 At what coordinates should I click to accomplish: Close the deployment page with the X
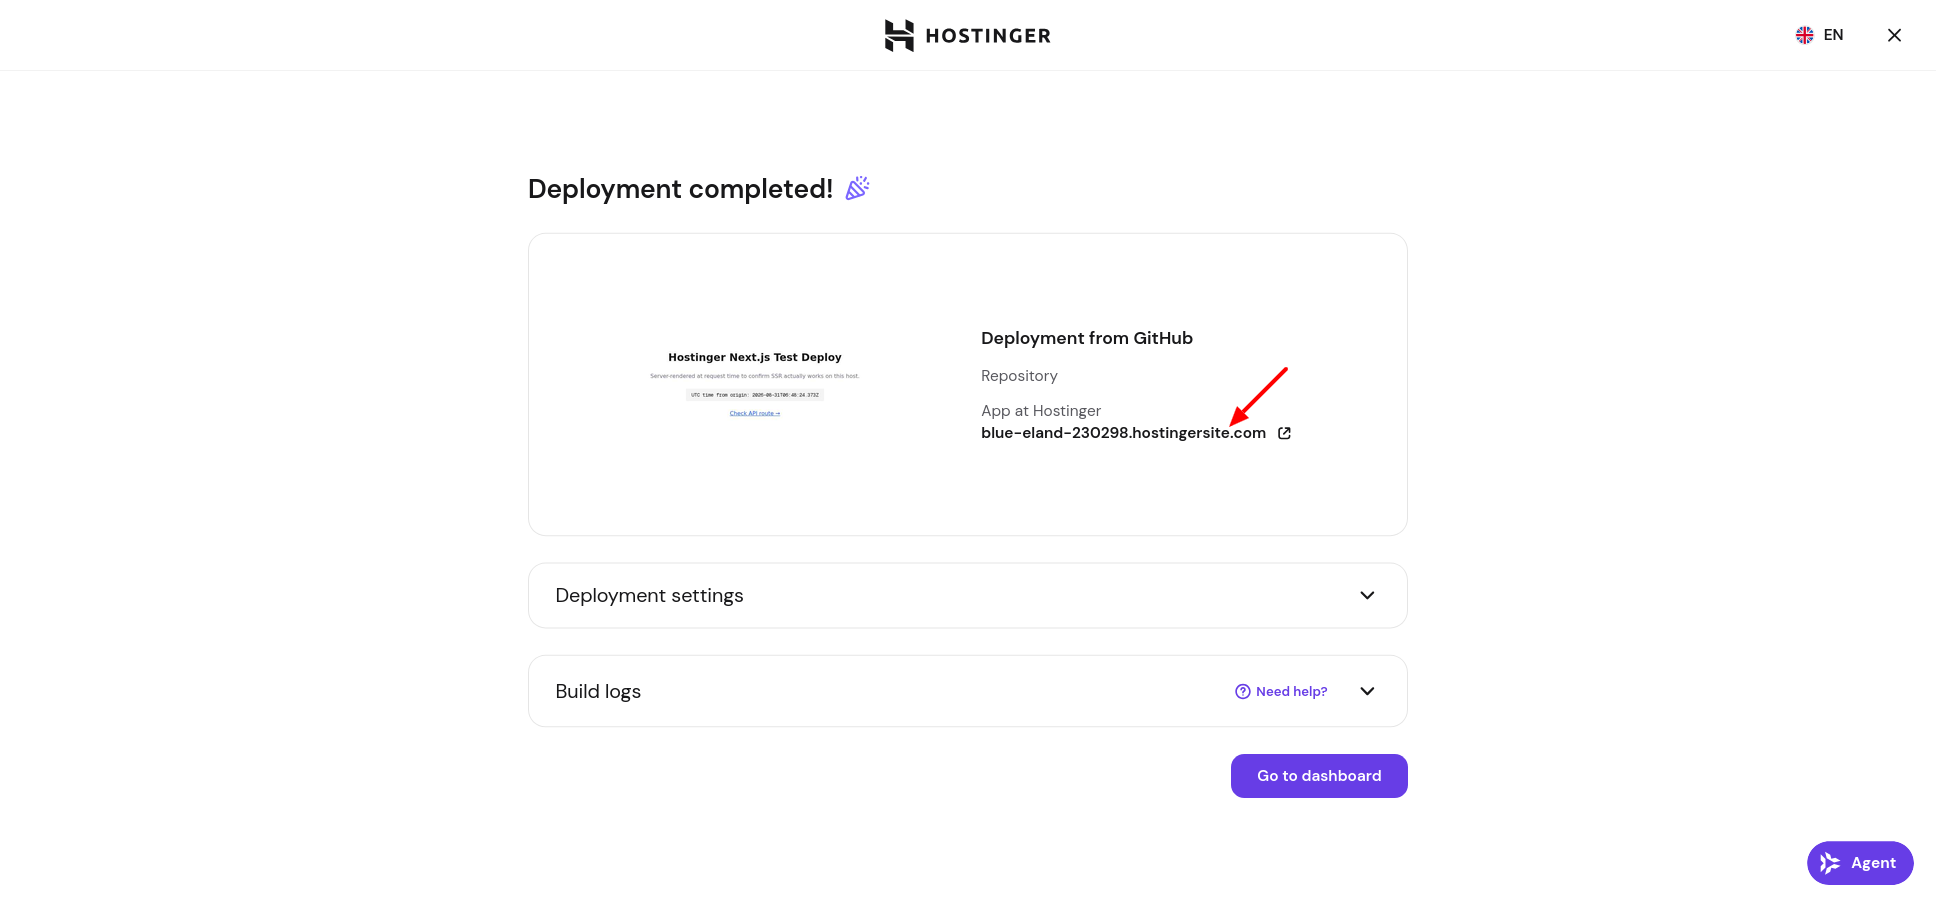tap(1894, 35)
